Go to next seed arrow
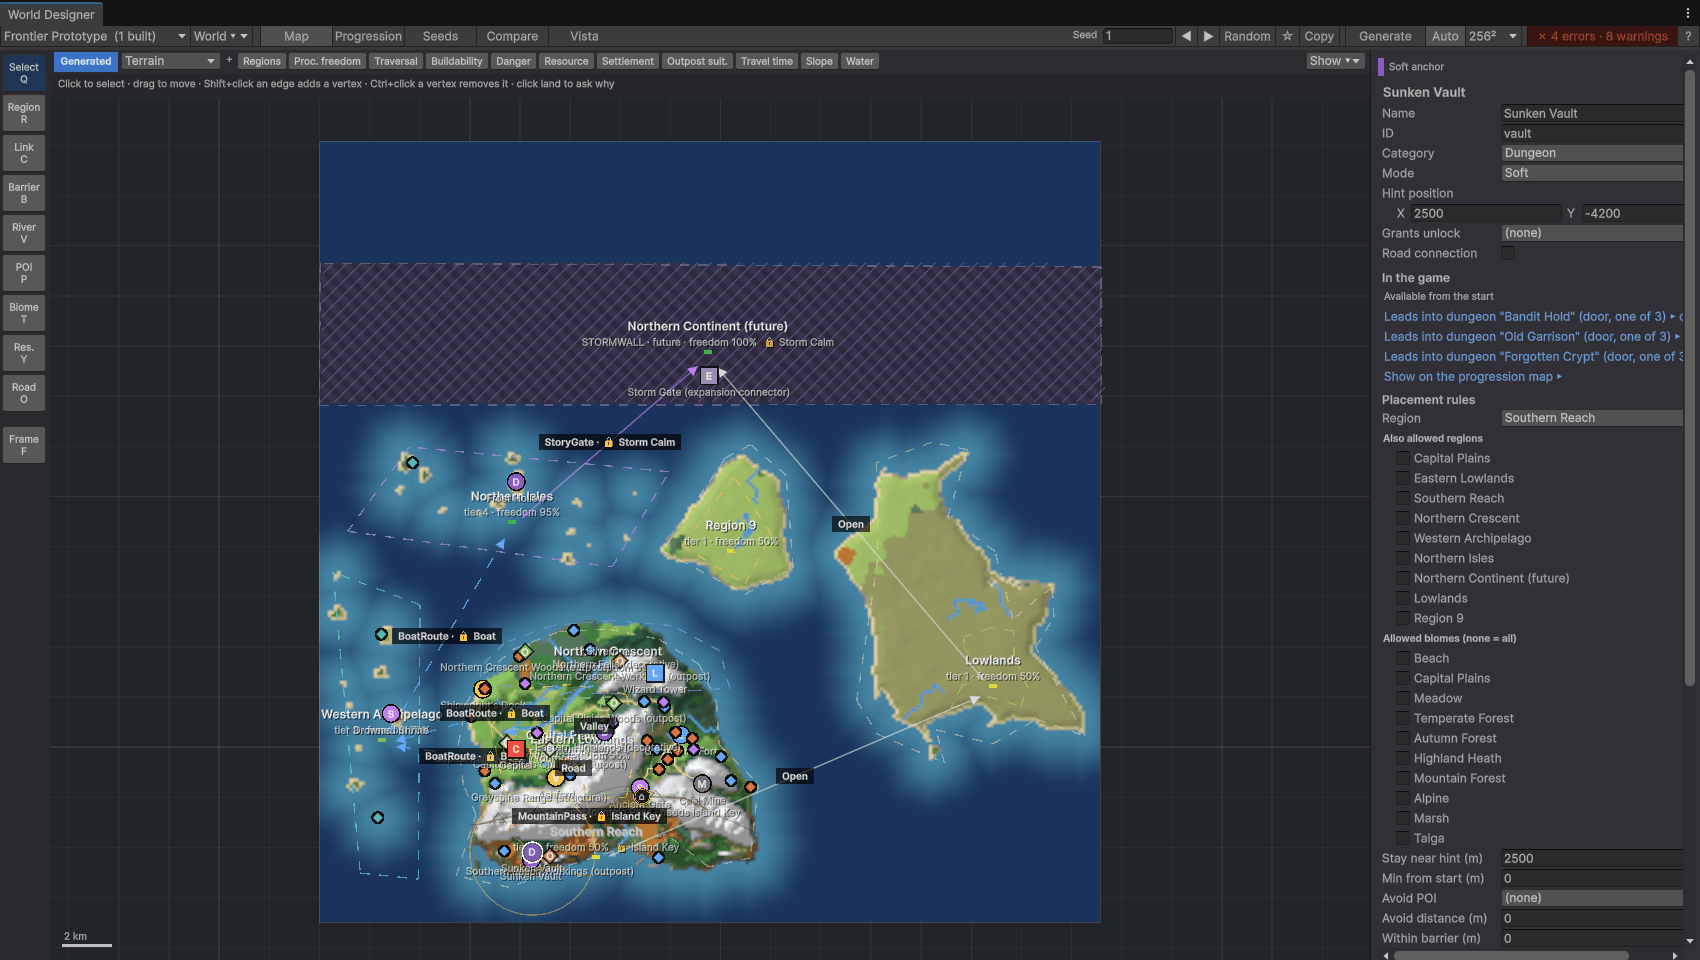Viewport: 1700px width, 960px height. (x=1208, y=36)
